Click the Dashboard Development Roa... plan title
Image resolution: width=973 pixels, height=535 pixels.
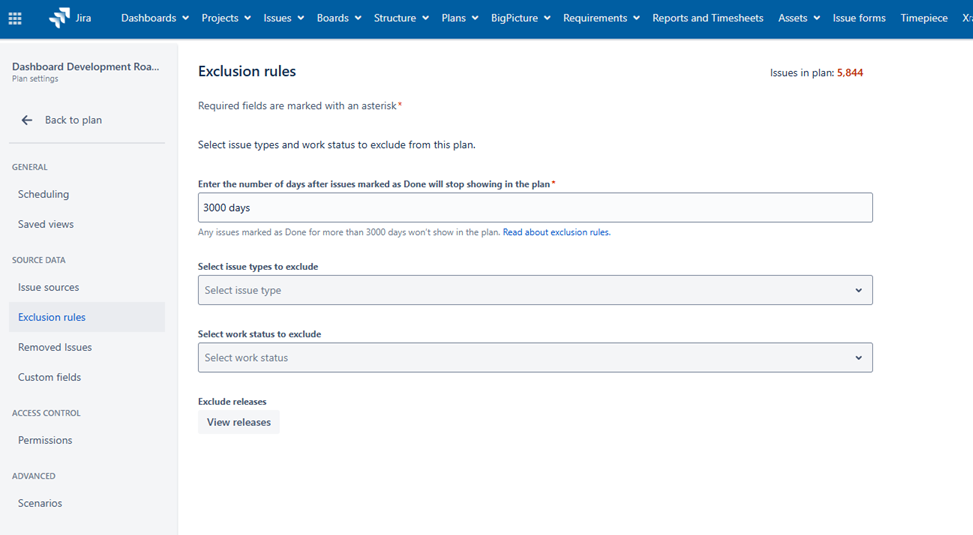point(86,66)
